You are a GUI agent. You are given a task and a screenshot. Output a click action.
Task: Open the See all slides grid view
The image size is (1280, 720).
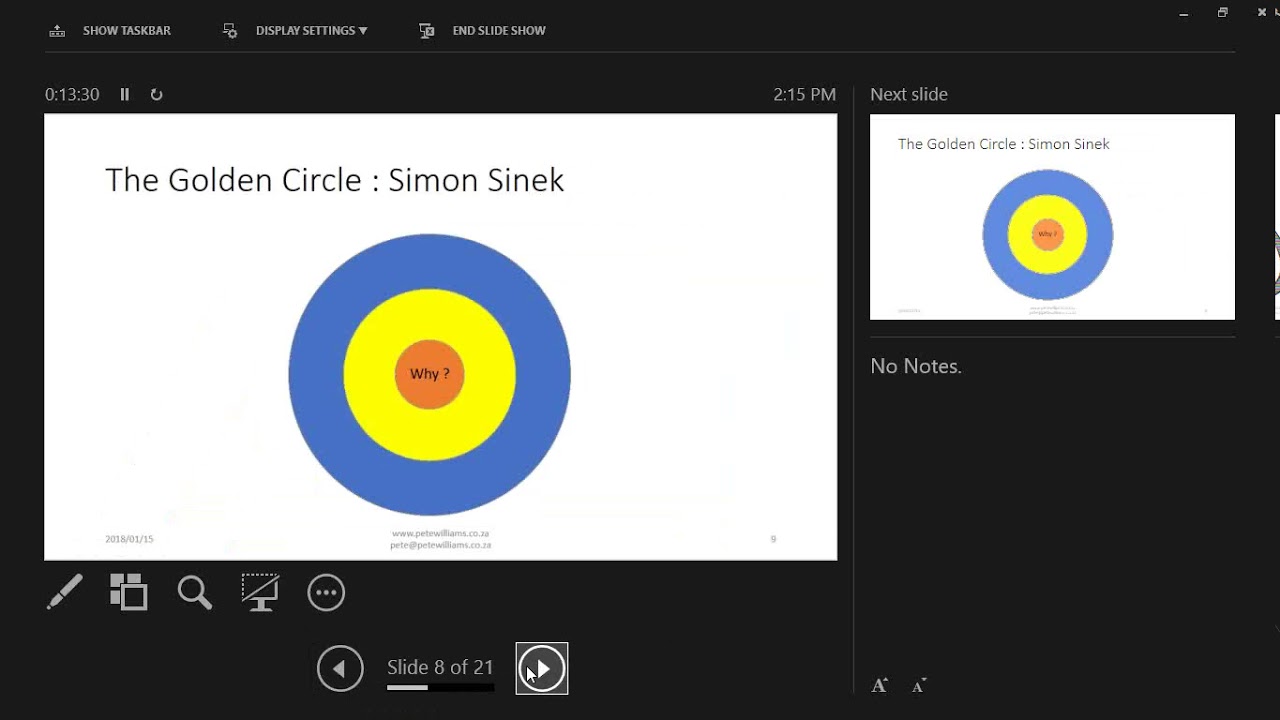click(128, 592)
